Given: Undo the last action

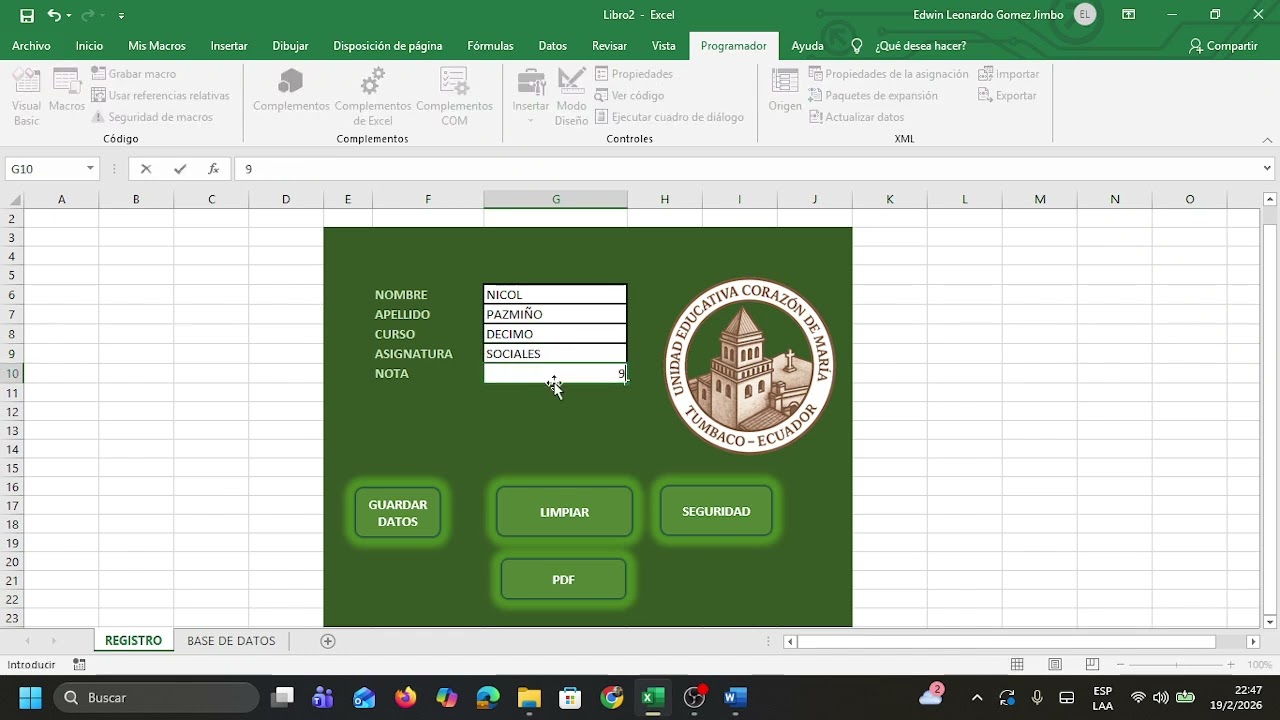Looking at the screenshot, I should pyautogui.click(x=54, y=15).
